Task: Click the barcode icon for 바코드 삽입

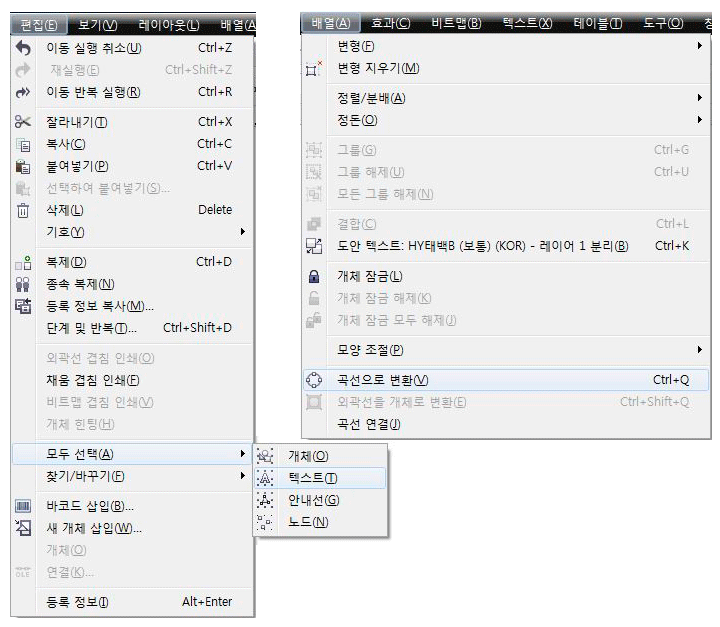Action: [24, 506]
